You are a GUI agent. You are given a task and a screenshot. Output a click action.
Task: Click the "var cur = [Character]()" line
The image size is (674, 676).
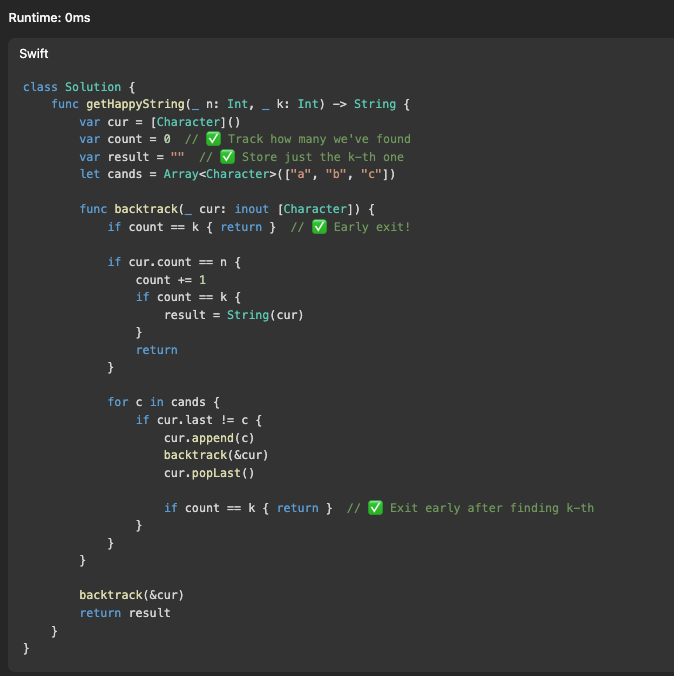[x=160, y=122]
